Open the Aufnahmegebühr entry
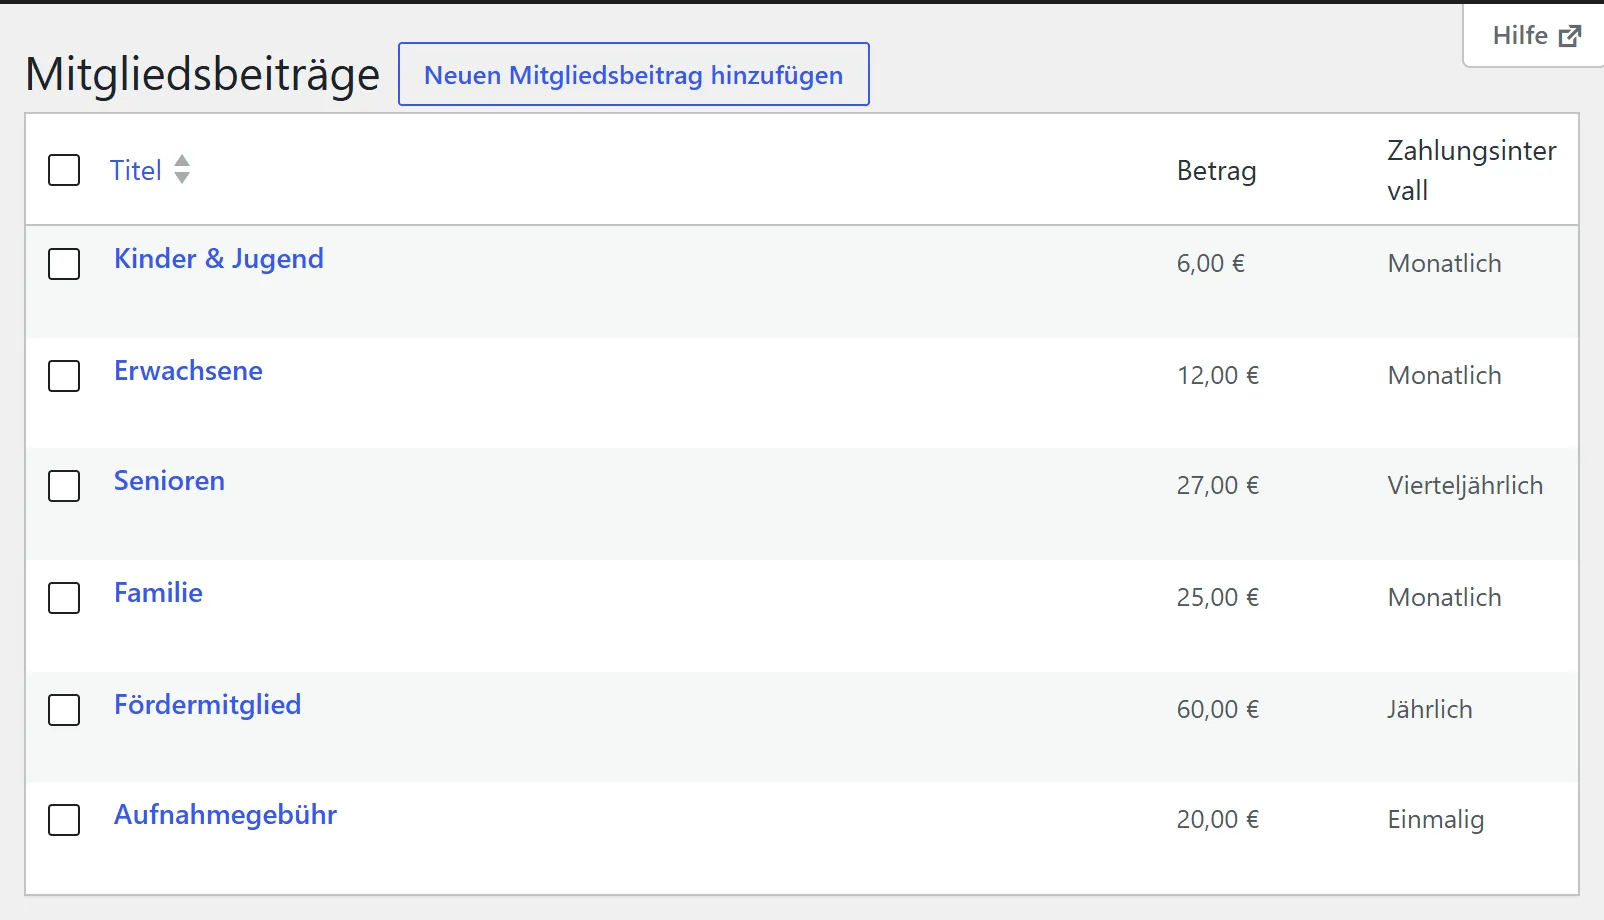Viewport: 1604px width, 920px height. click(x=225, y=815)
